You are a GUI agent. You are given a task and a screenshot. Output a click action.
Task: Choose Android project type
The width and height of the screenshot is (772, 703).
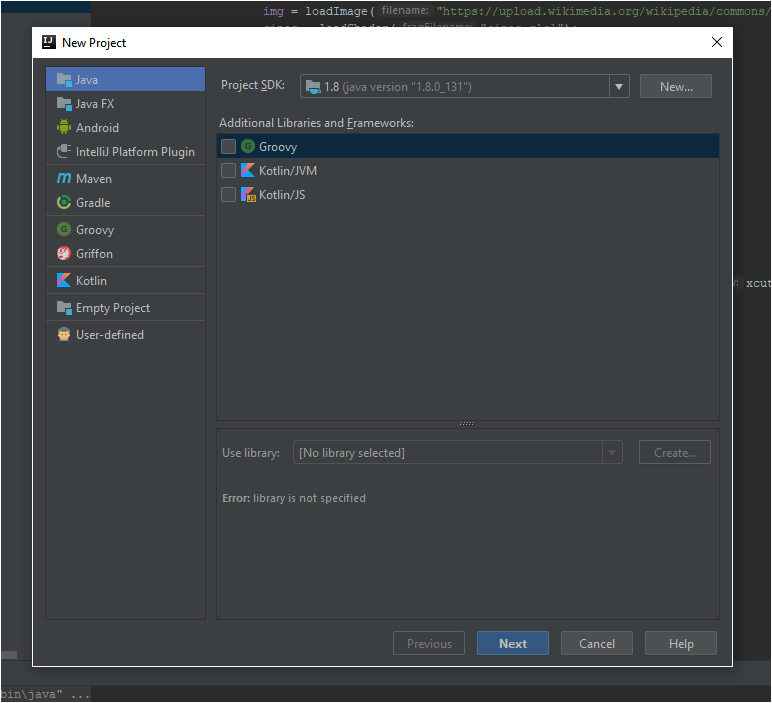pyautogui.click(x=125, y=128)
